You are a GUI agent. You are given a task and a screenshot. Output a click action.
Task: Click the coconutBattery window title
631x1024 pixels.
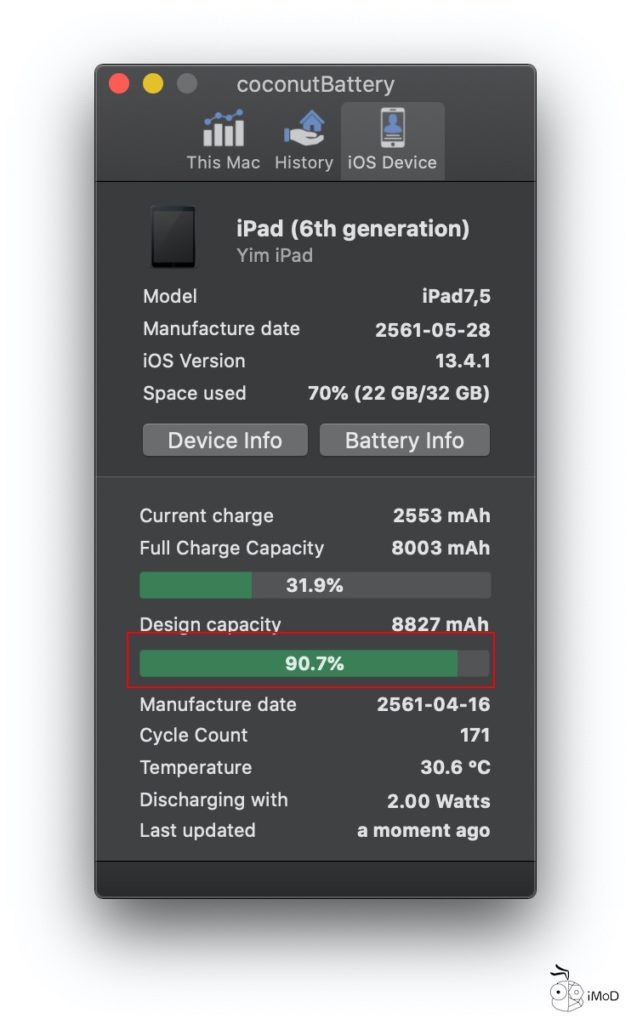coord(315,85)
